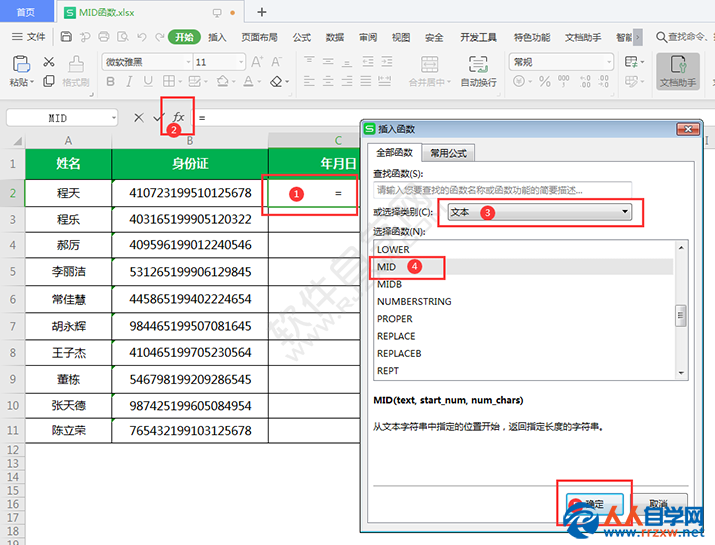Click the new tab plus button
The width and height of the screenshot is (715, 545).
[262, 12]
